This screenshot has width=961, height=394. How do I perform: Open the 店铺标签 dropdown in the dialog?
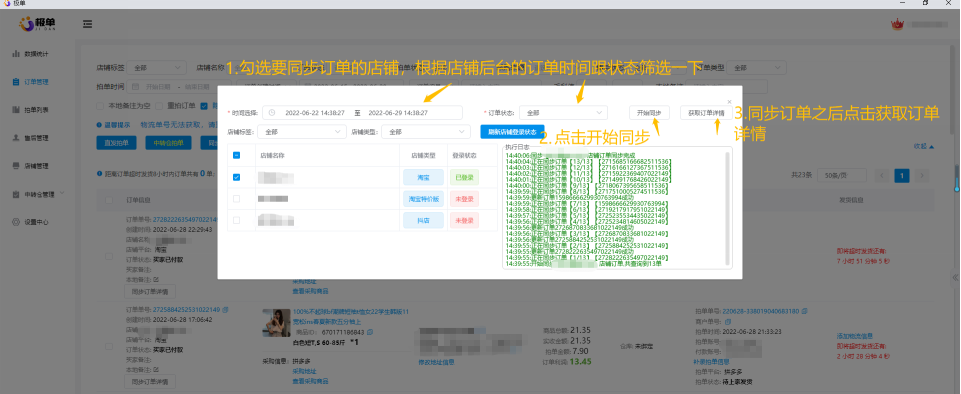302,132
